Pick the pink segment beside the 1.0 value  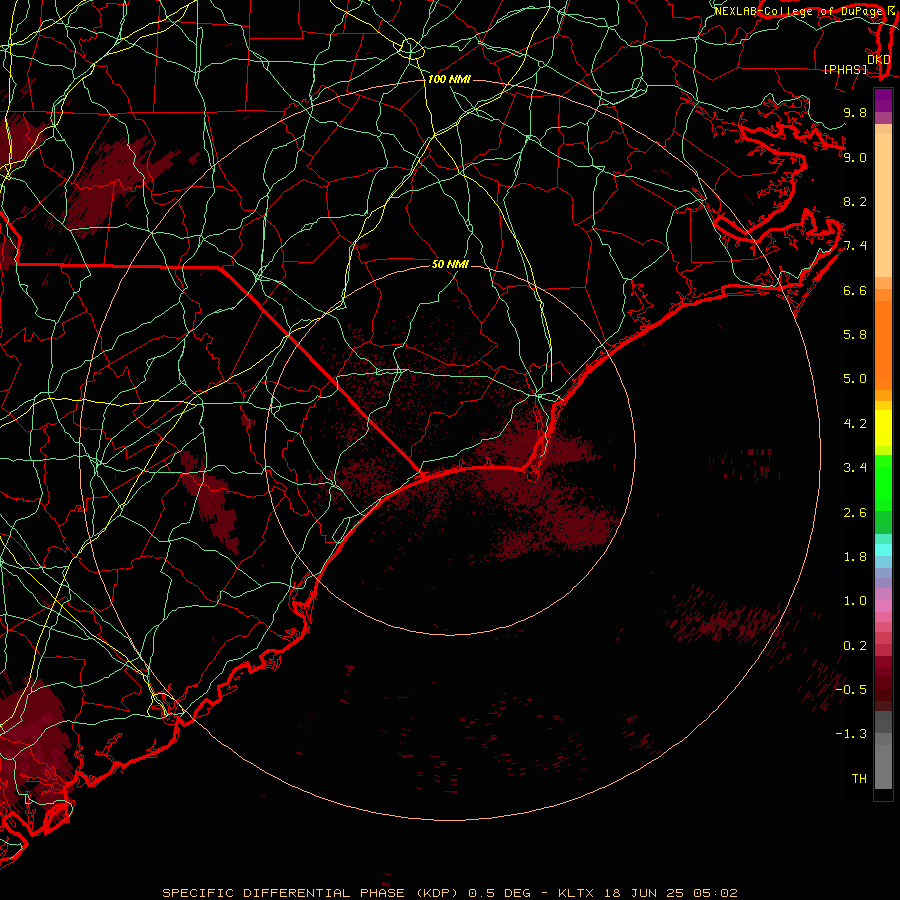click(x=883, y=606)
